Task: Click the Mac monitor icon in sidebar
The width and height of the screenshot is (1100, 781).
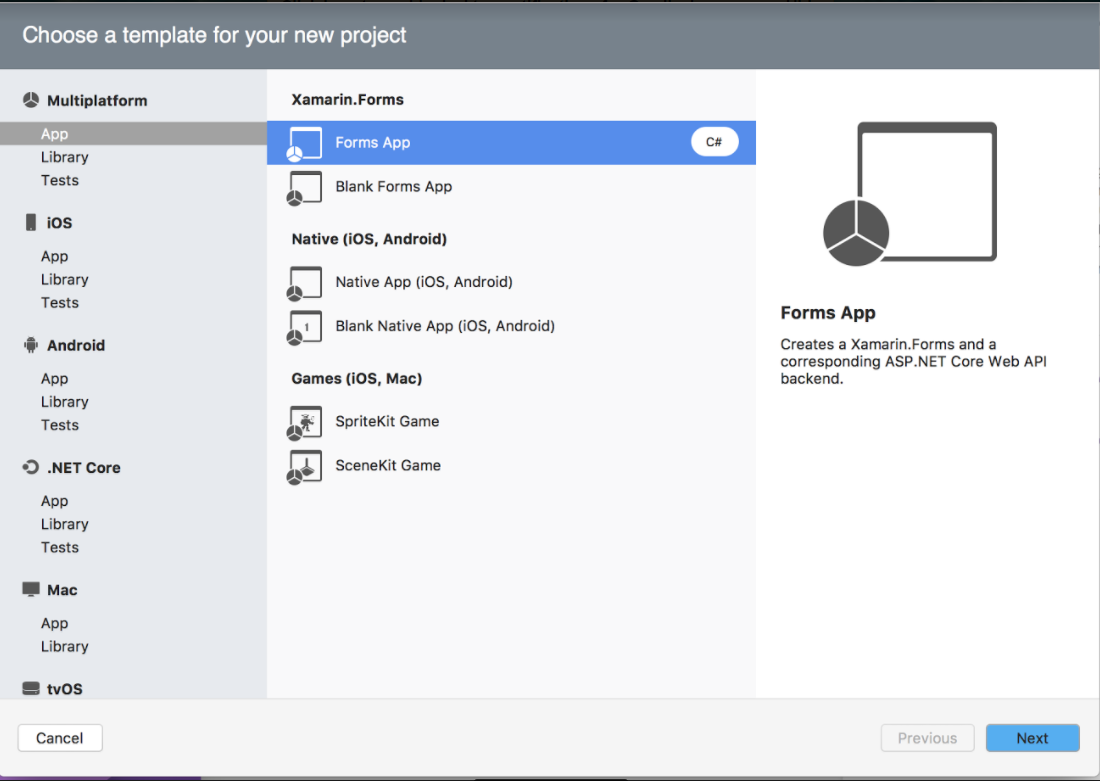Action: (31, 589)
